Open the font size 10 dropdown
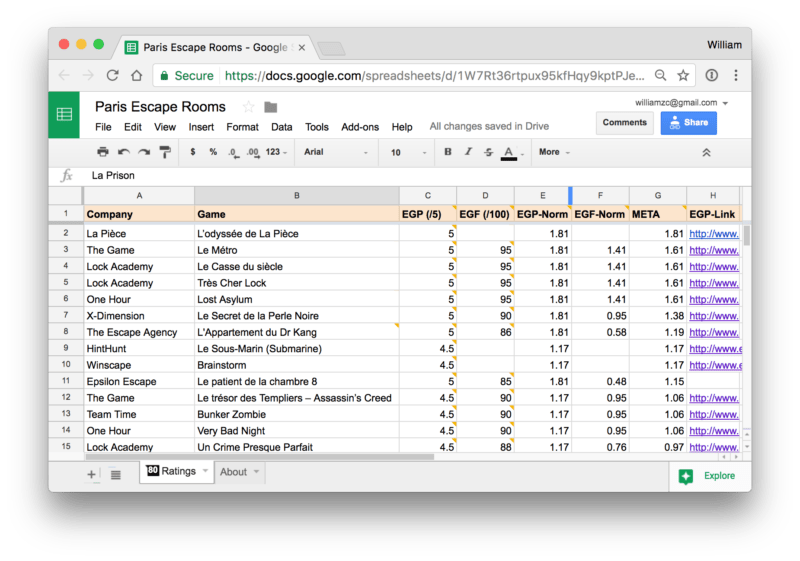 click(408, 152)
